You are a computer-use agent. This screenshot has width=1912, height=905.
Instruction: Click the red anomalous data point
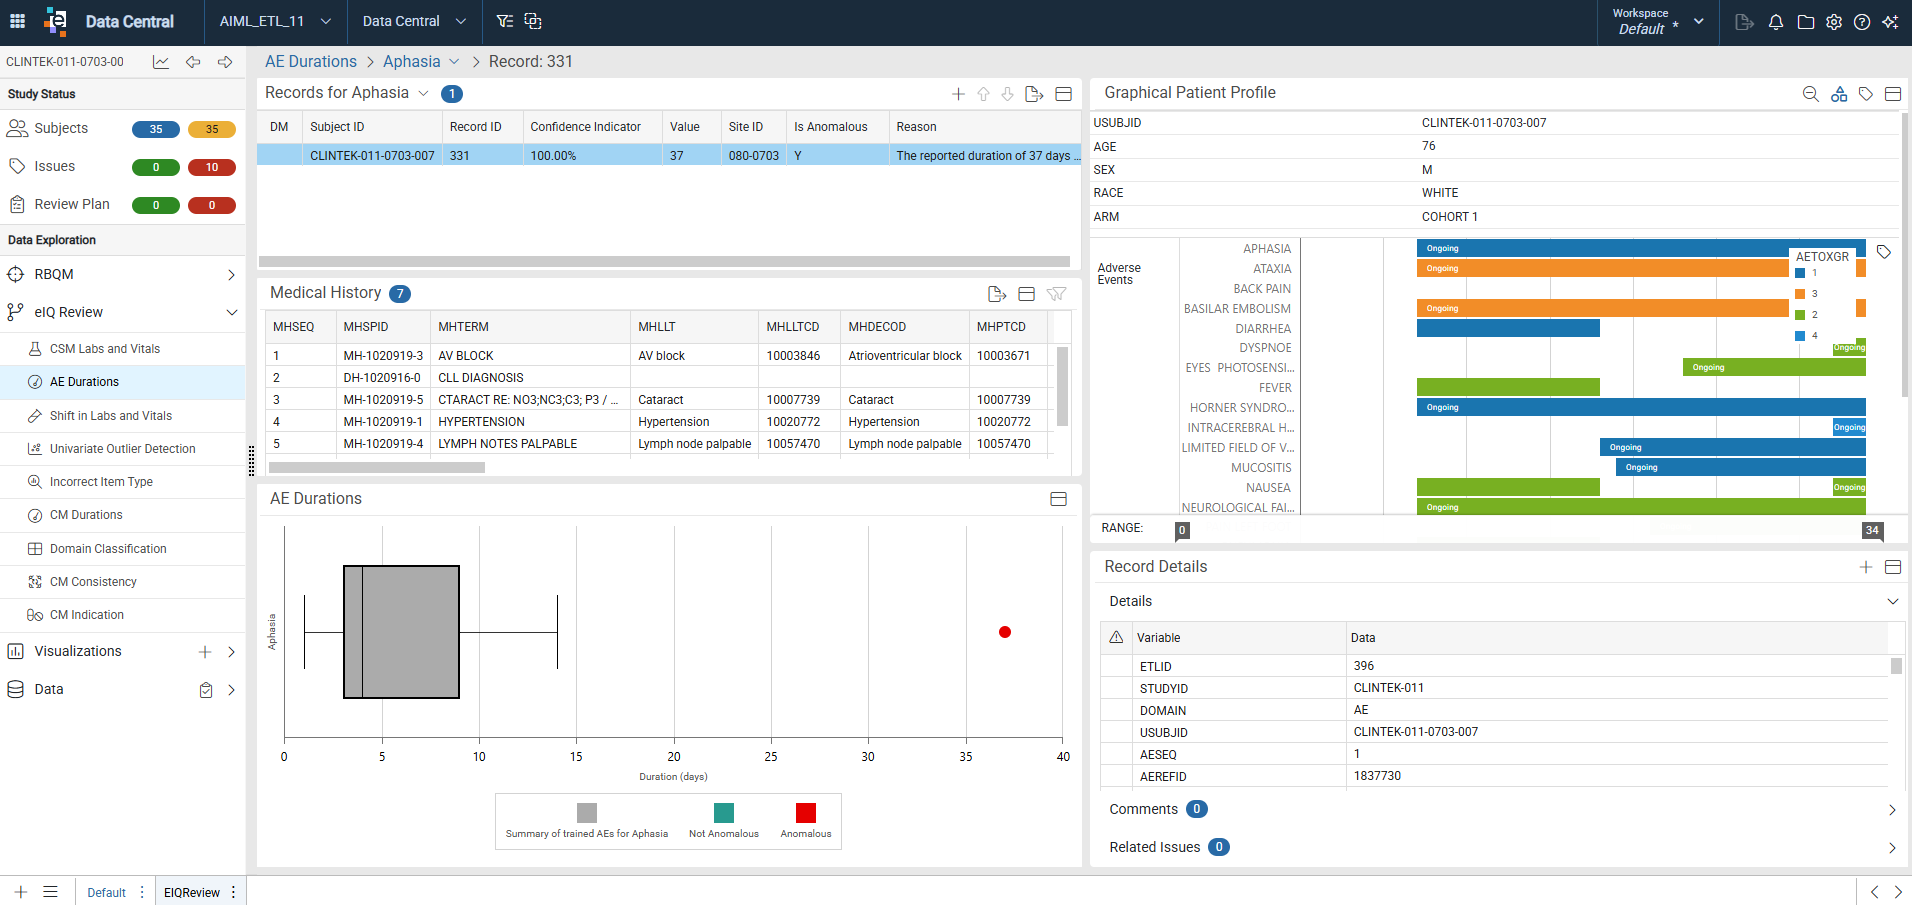1005,632
